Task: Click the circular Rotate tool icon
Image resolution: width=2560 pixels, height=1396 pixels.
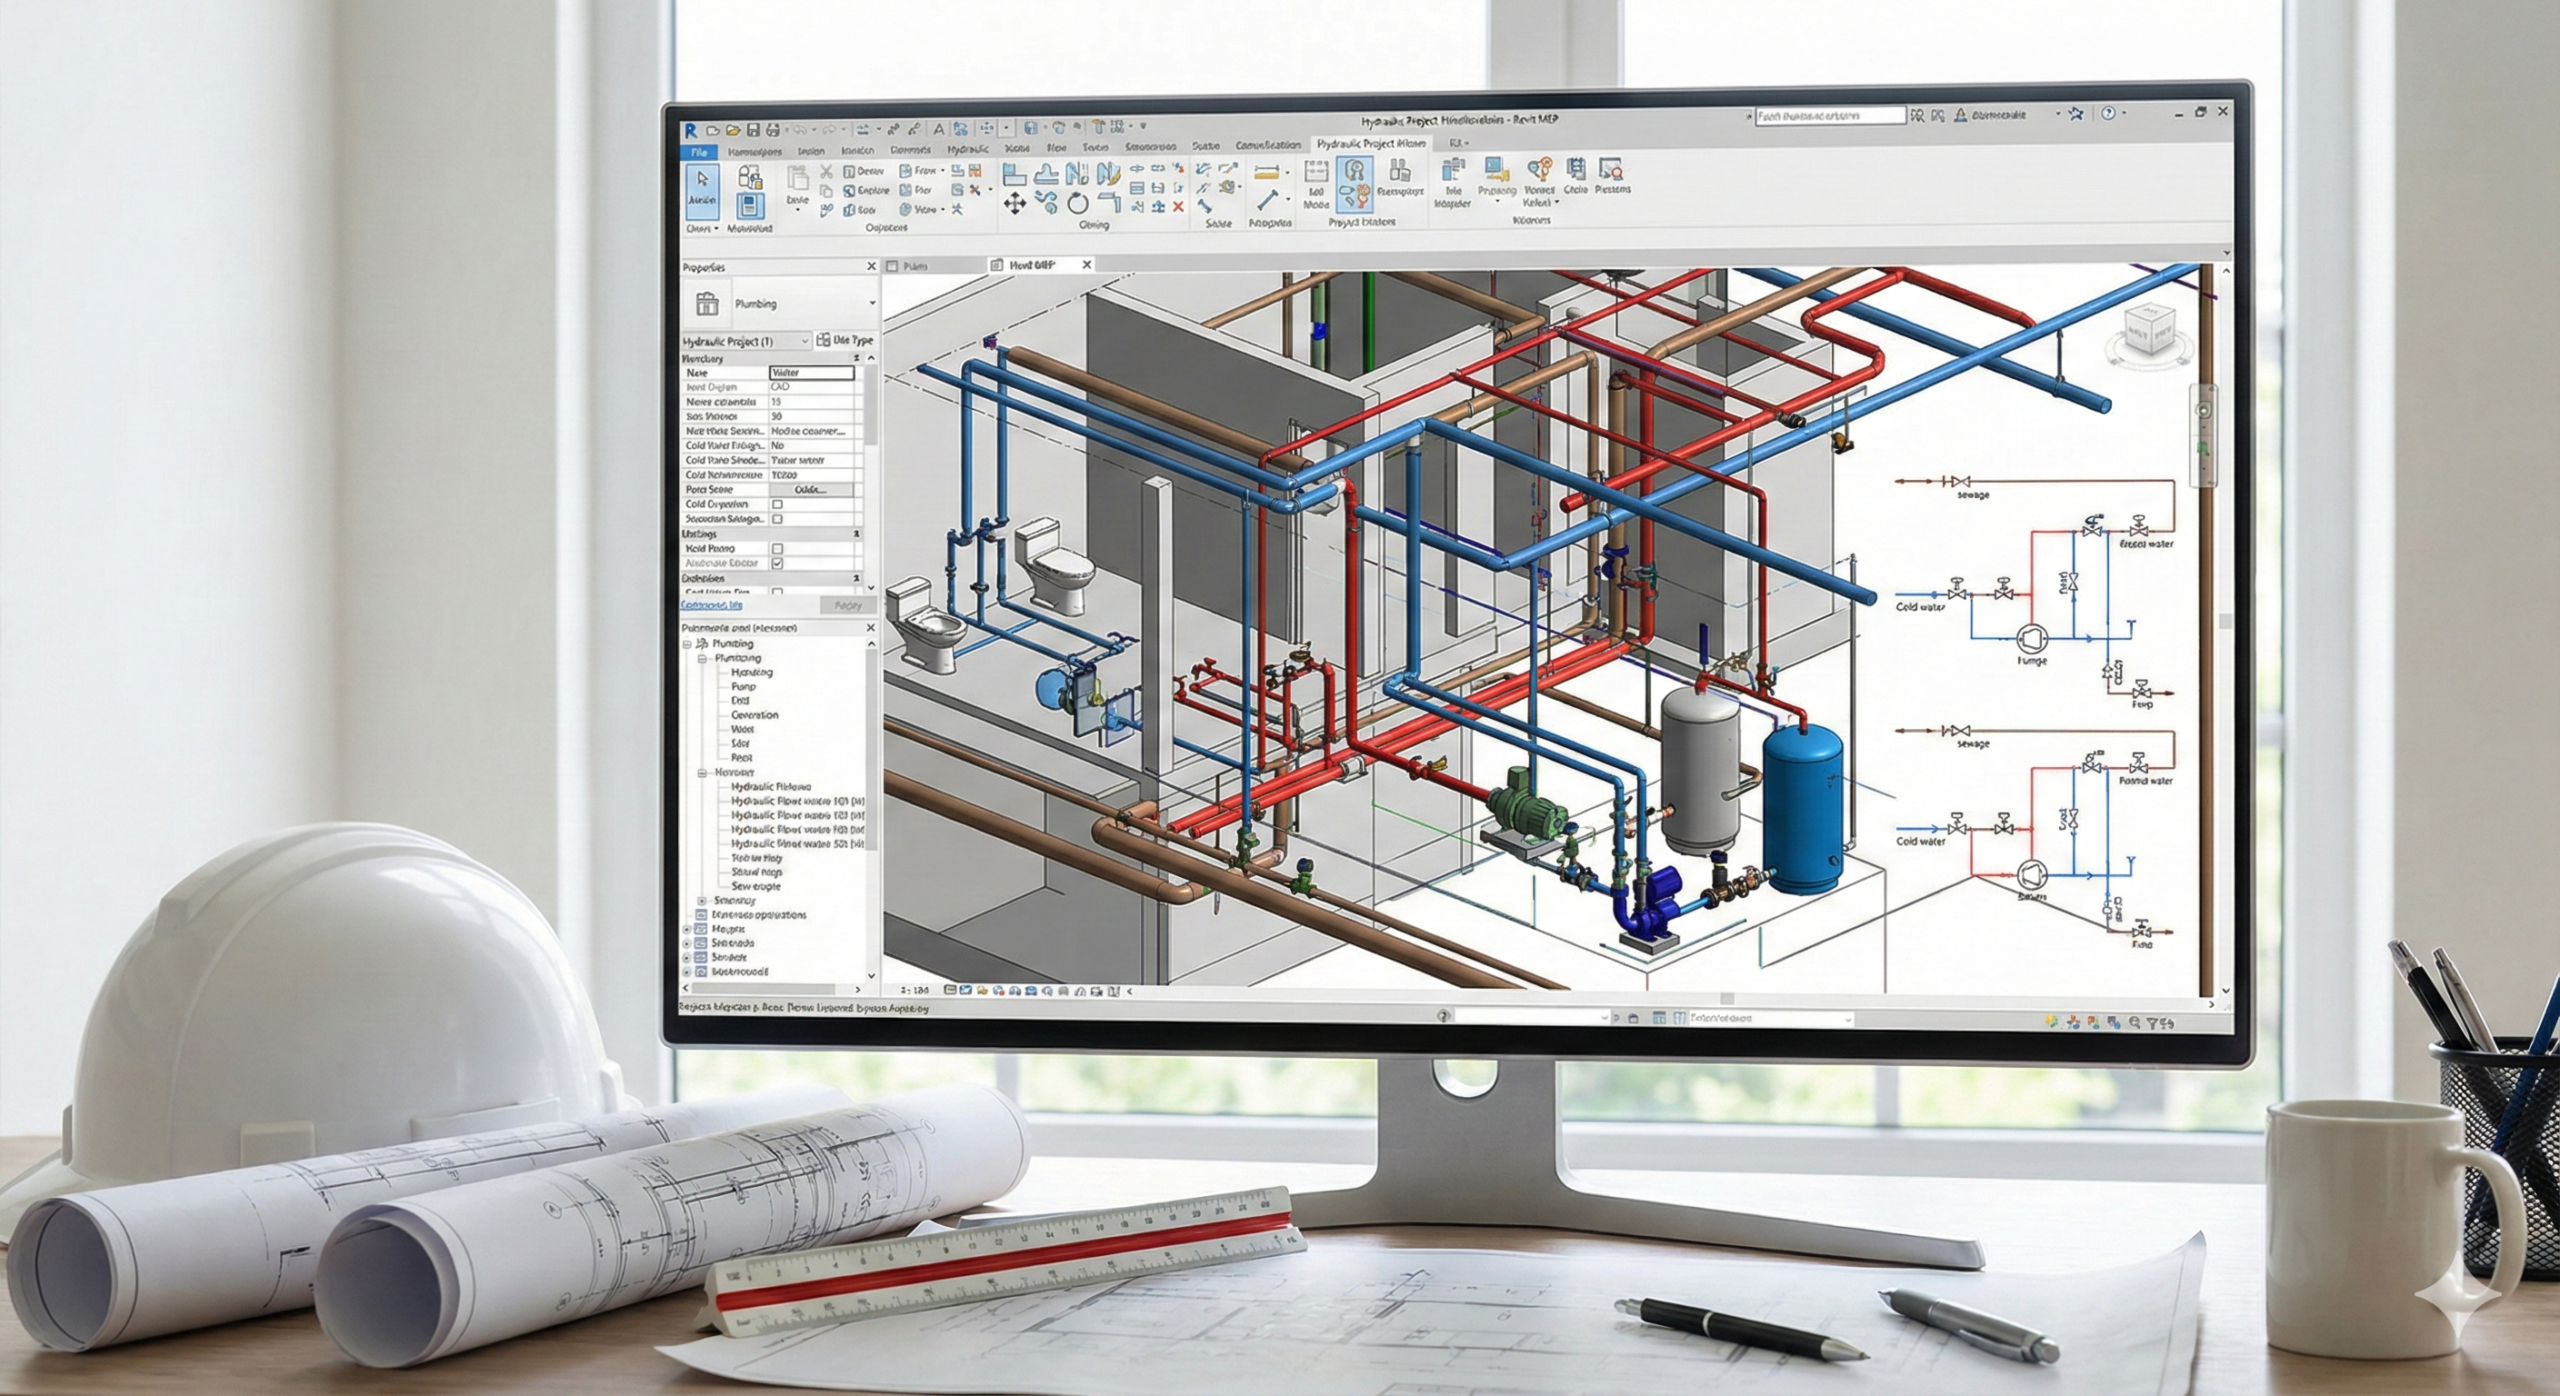Action: pos(1077,204)
